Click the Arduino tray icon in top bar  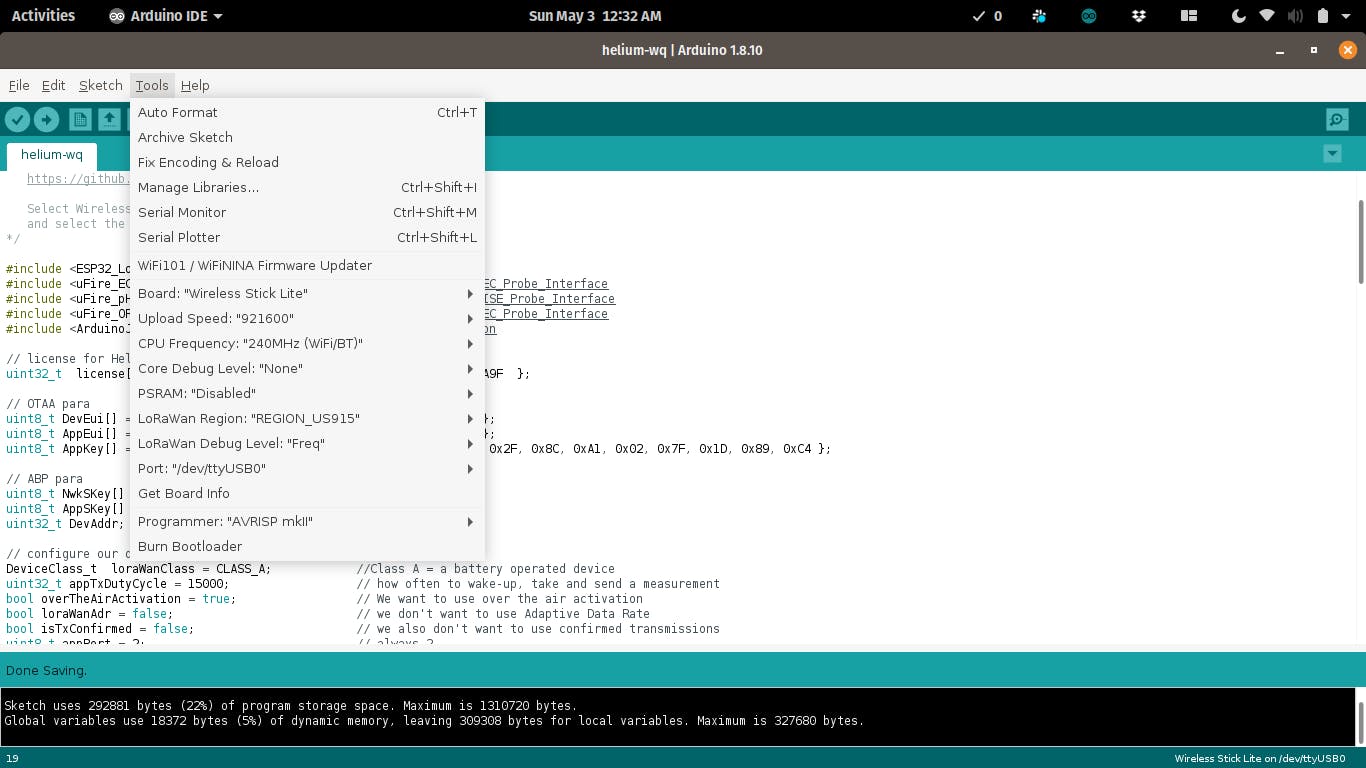[1089, 16]
